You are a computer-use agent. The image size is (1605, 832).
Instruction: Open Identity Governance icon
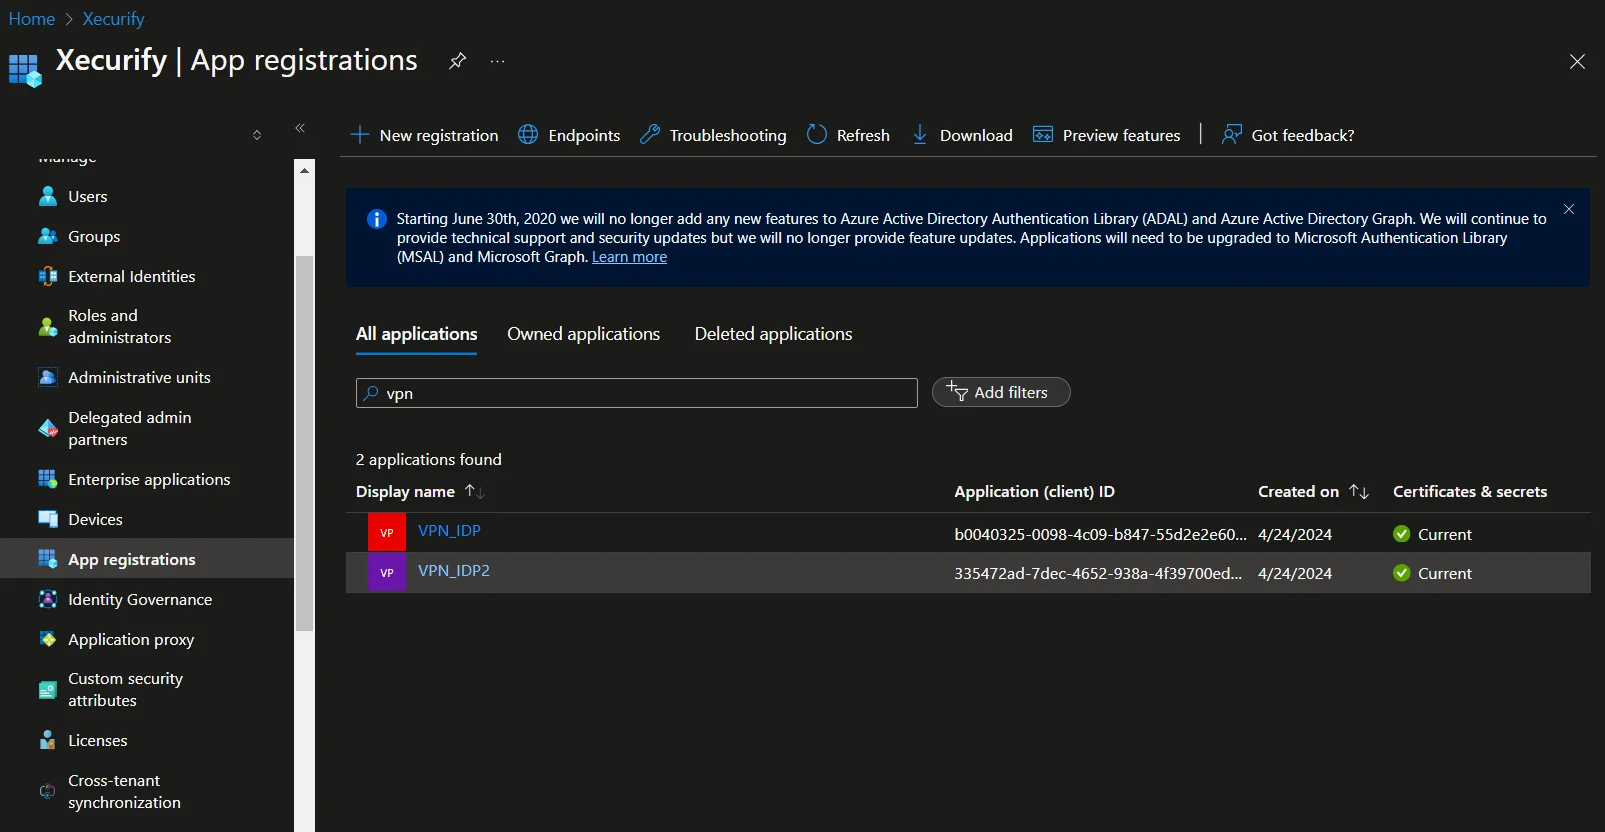point(47,599)
